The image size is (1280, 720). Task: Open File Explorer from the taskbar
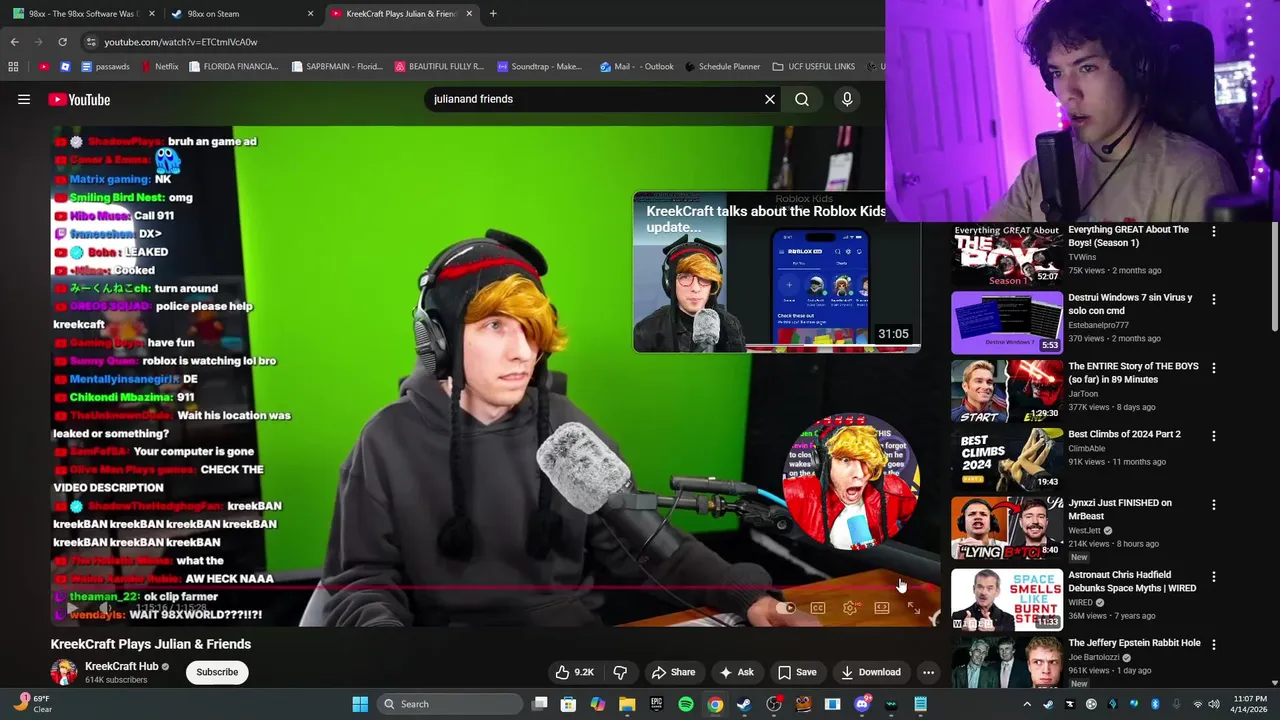tap(627, 704)
